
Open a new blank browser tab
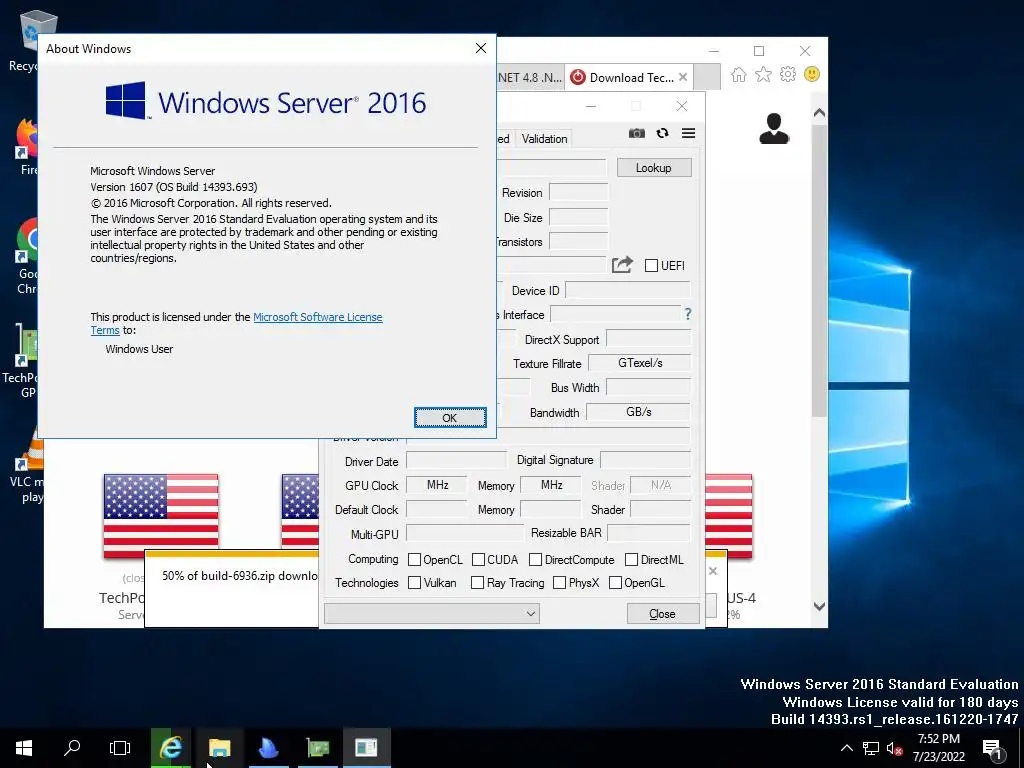(x=707, y=77)
